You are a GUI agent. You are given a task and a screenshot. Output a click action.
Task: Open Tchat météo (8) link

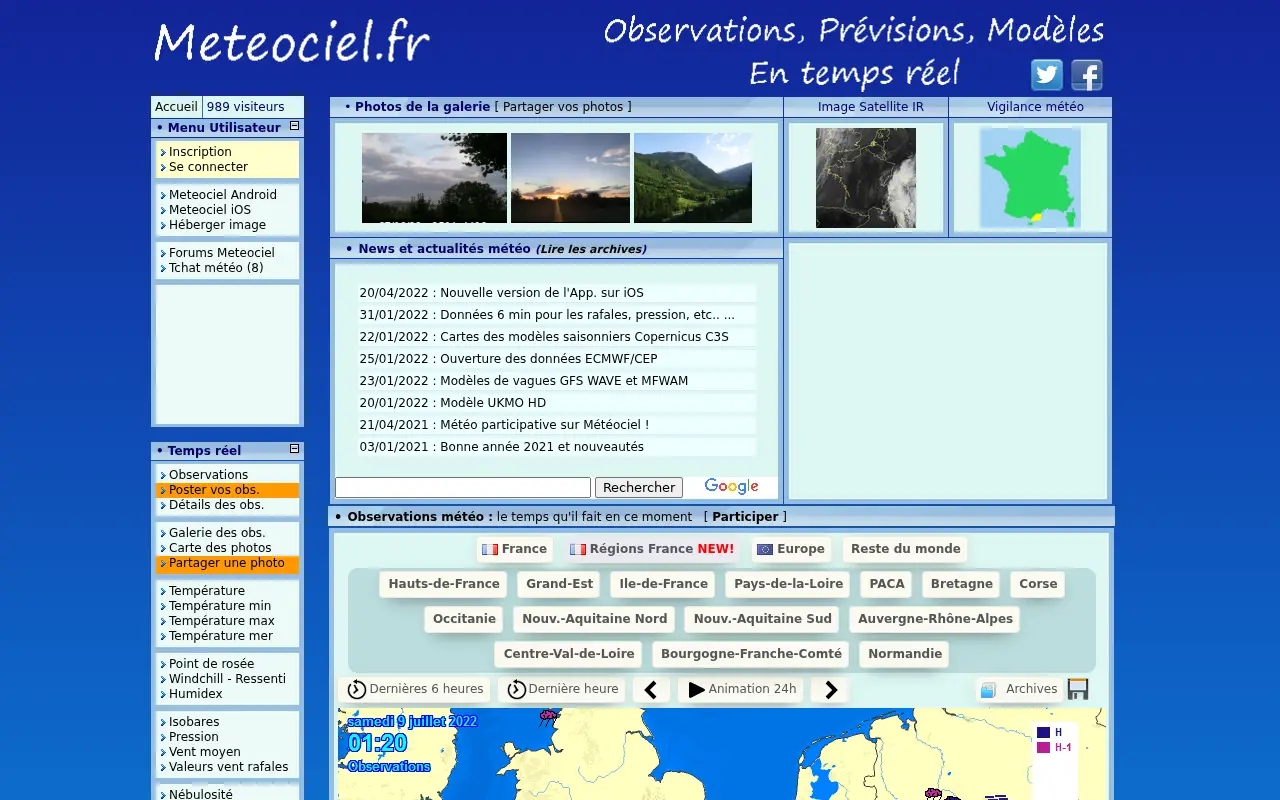[x=216, y=268]
